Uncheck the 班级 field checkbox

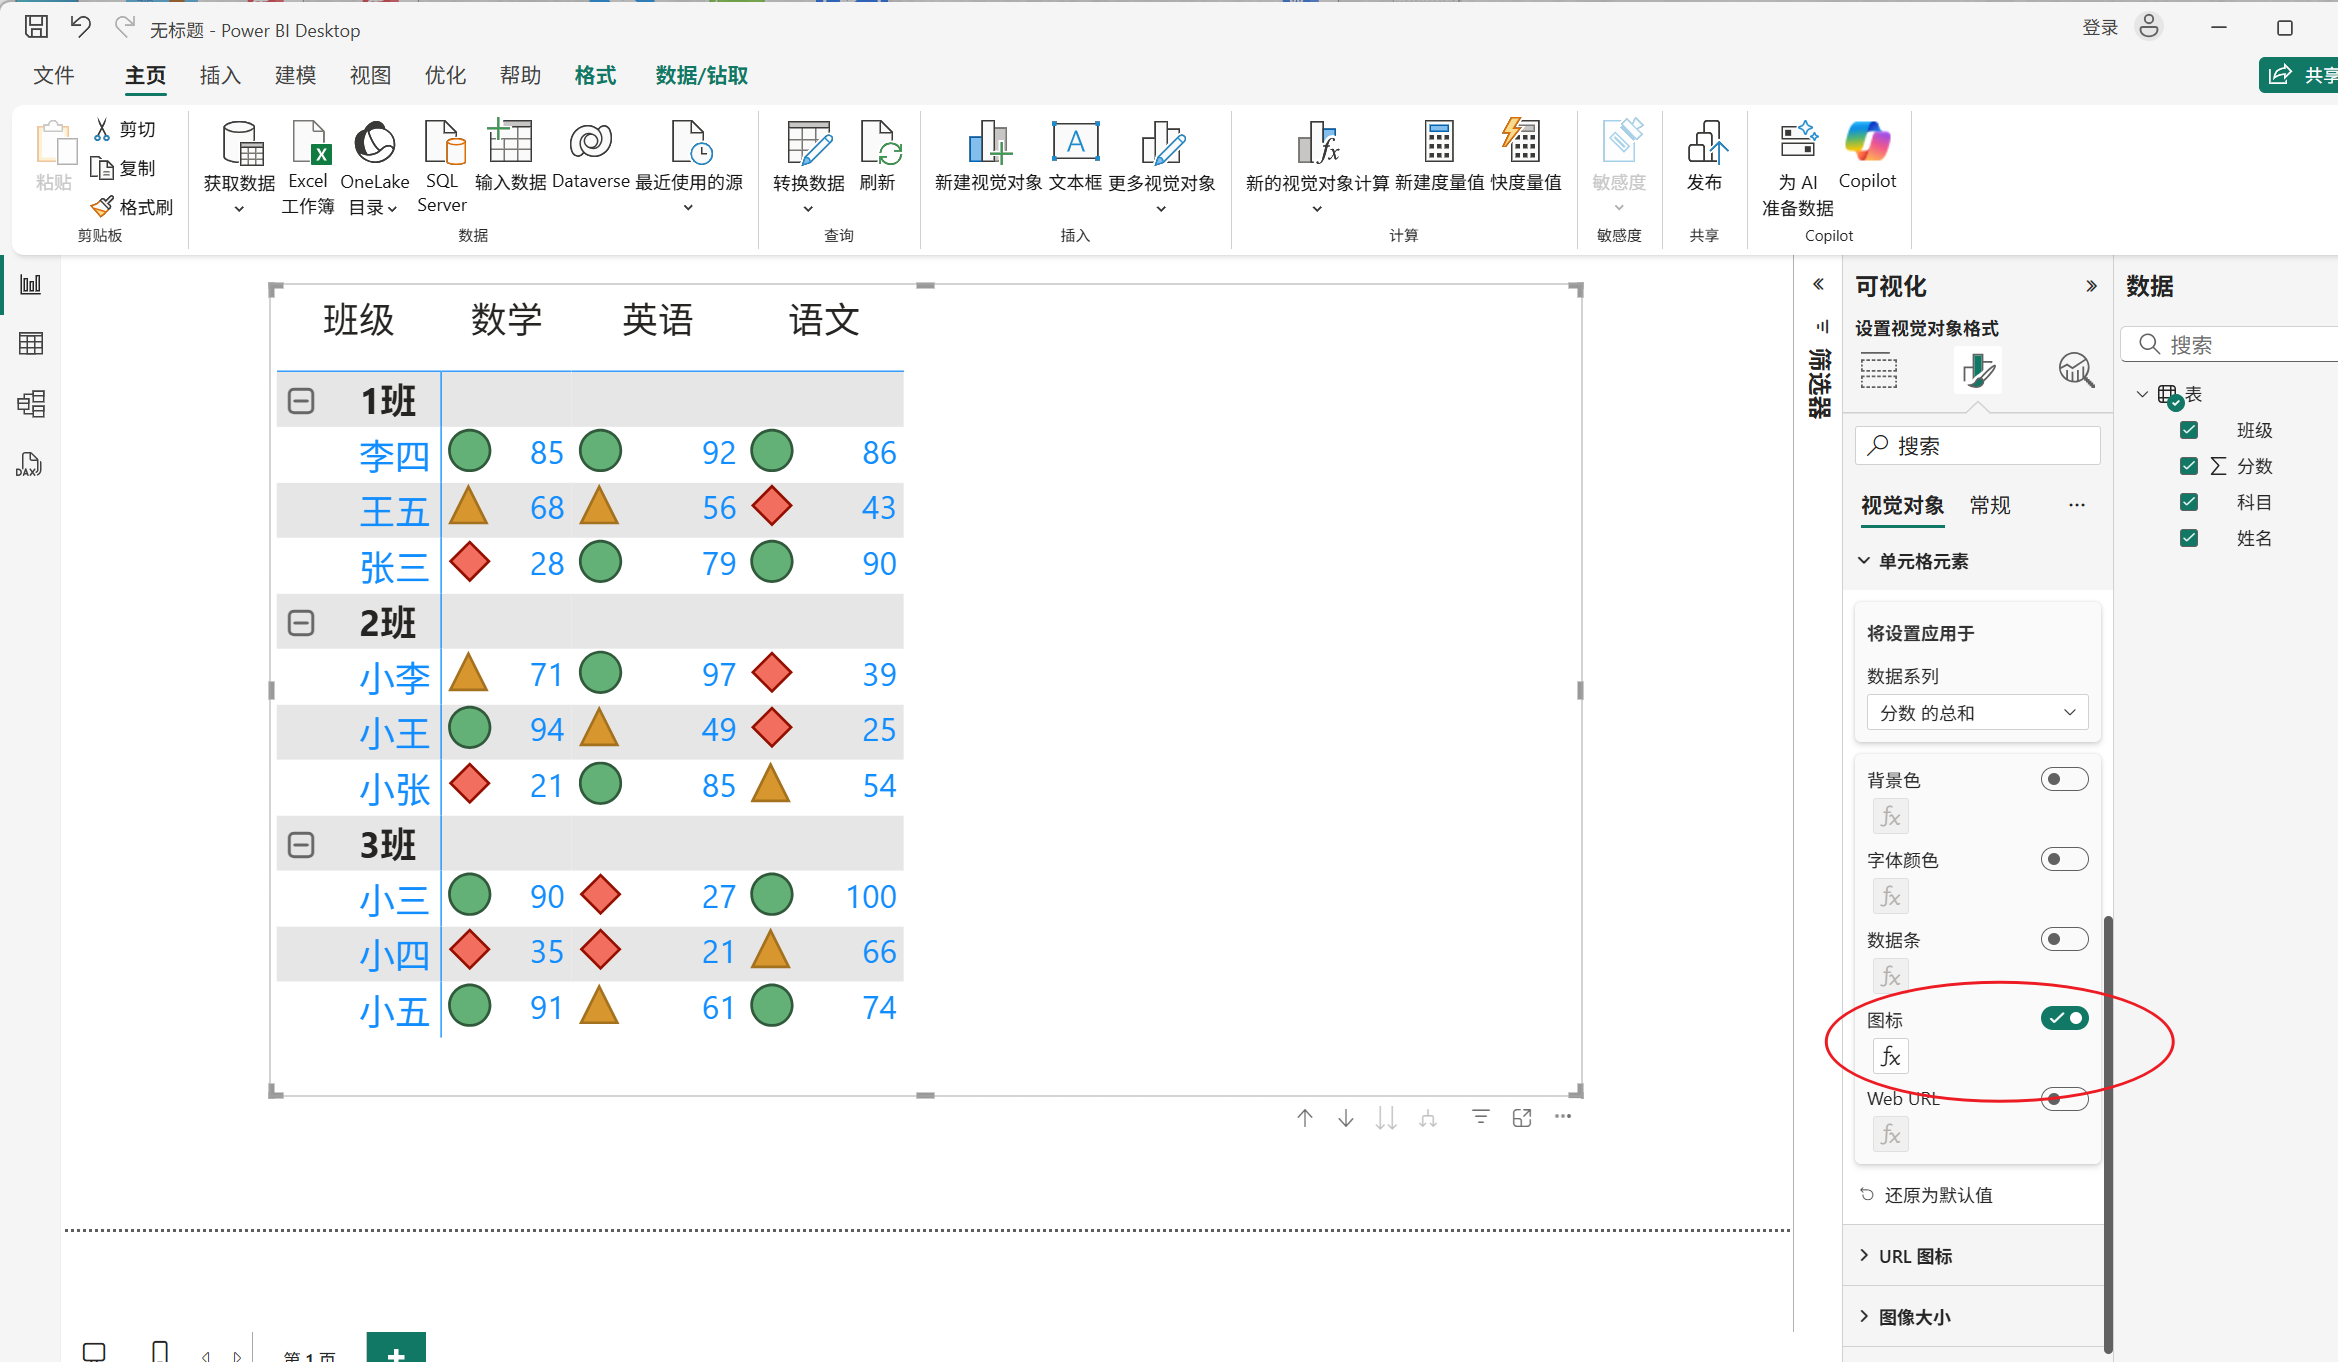click(2189, 430)
